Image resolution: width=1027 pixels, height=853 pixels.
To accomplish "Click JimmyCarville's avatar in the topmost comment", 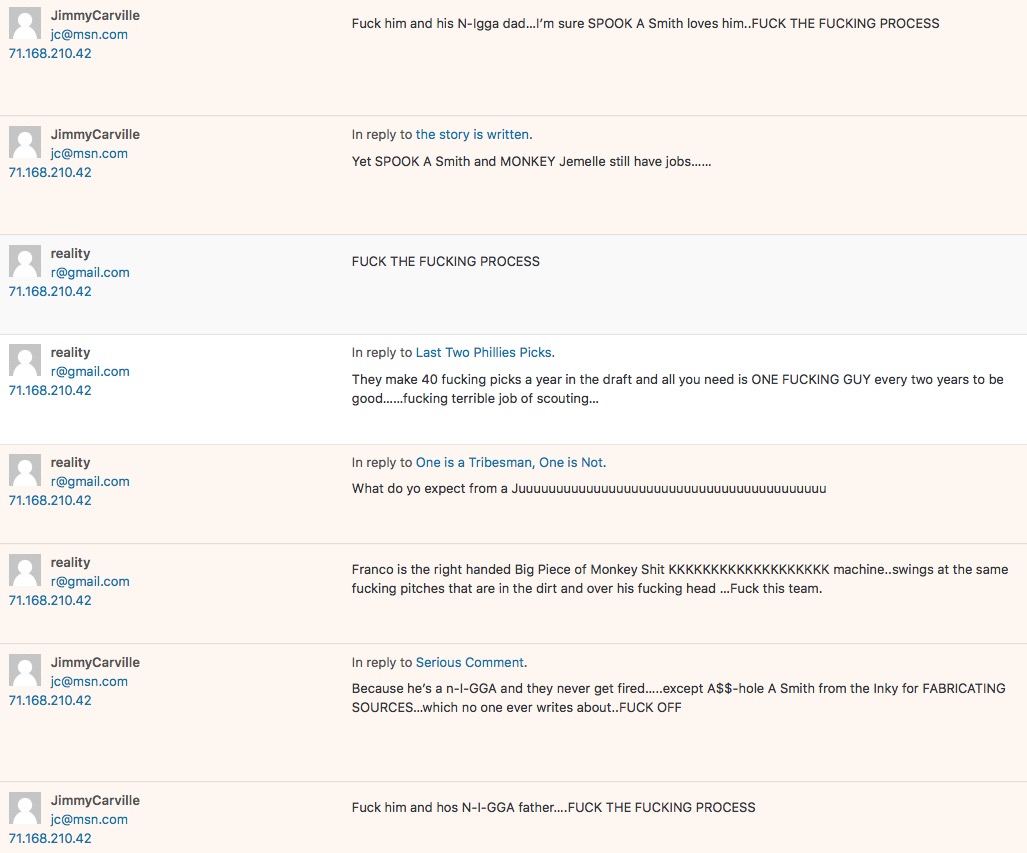I will point(25,23).
